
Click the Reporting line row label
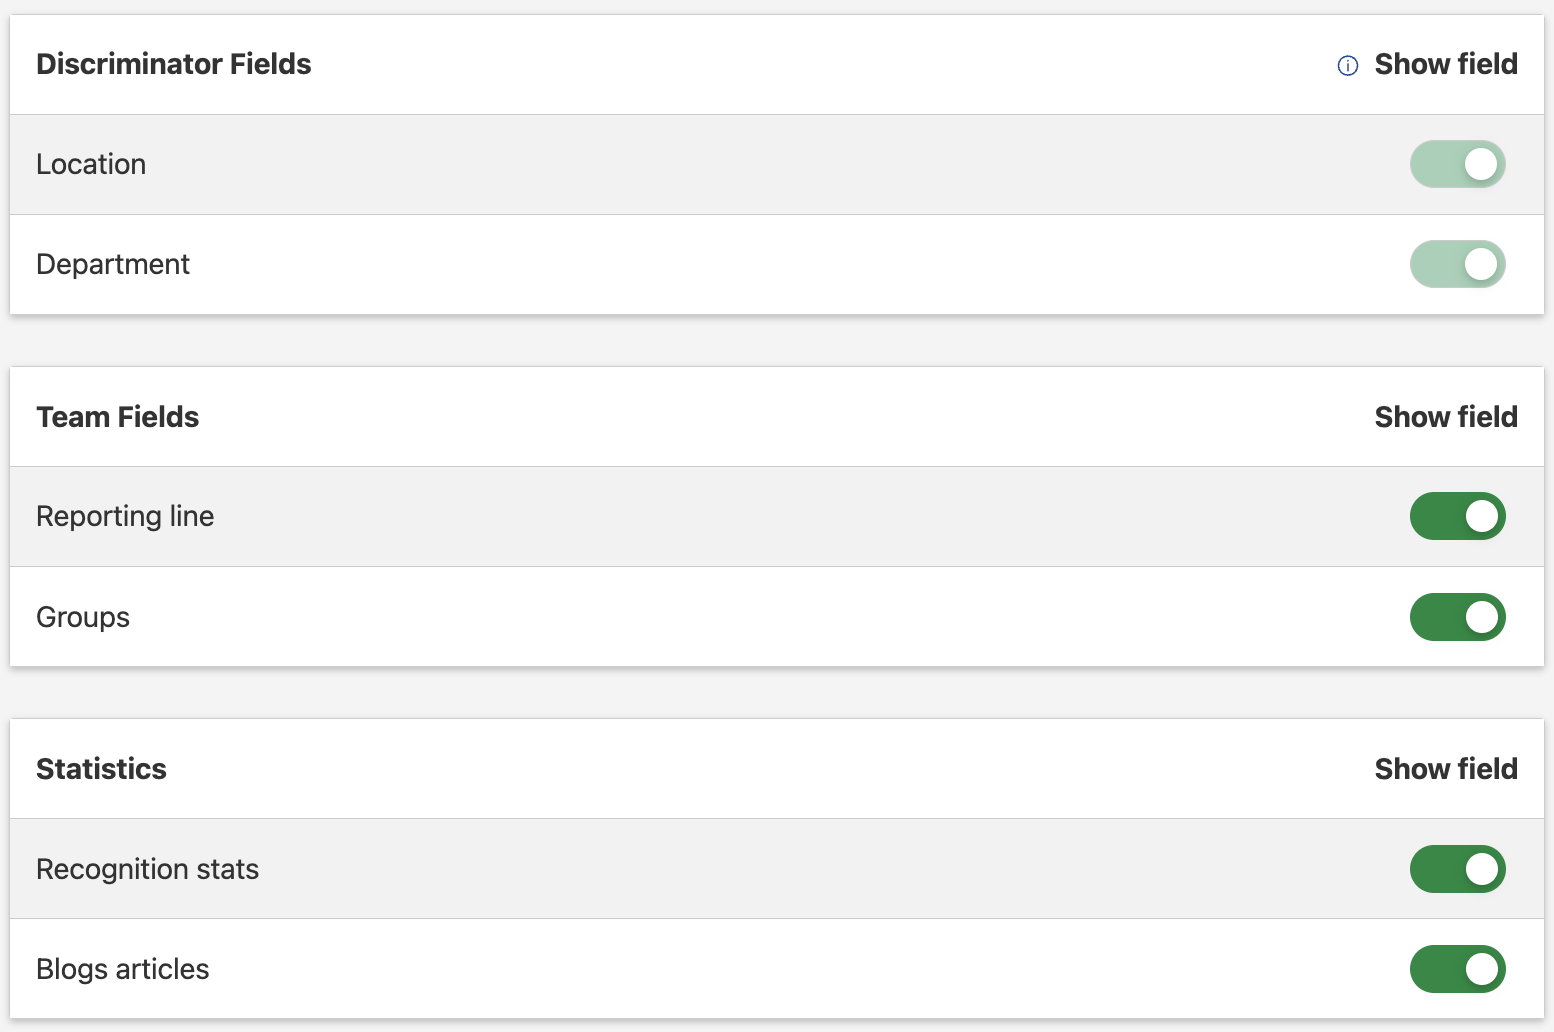[125, 516]
